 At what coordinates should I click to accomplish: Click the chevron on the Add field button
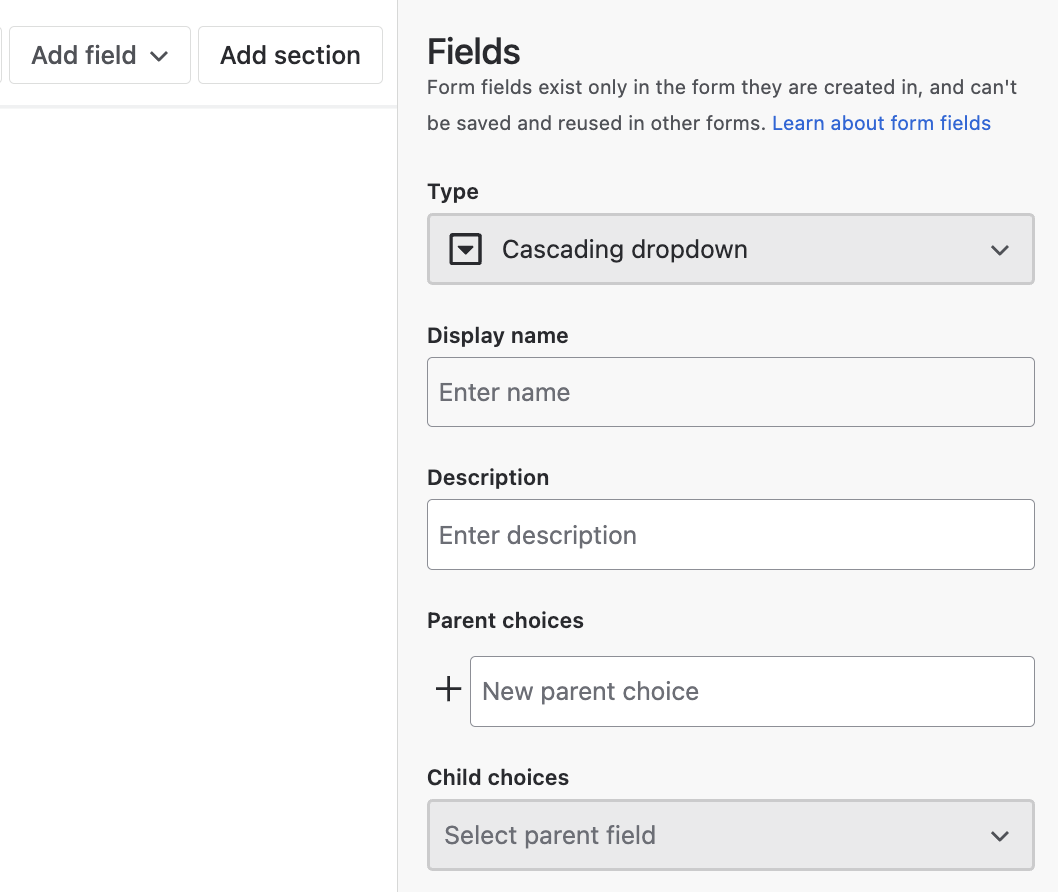pos(160,55)
